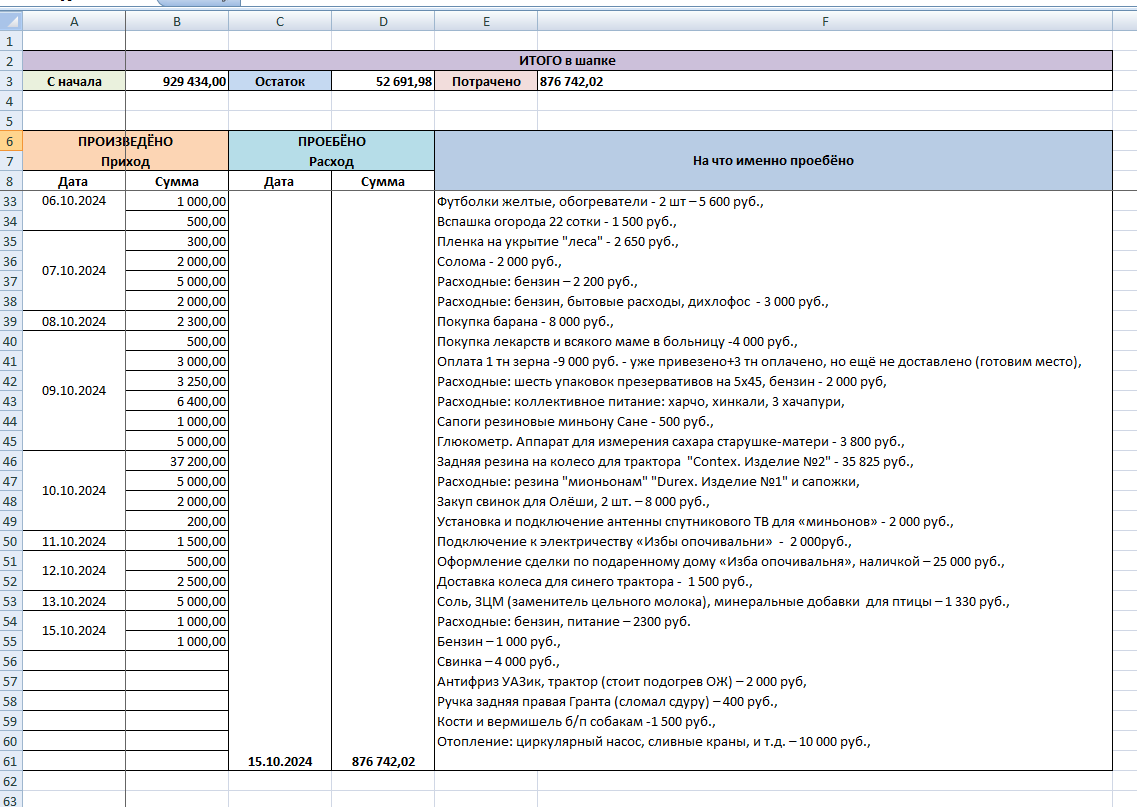This screenshot has width=1137, height=807.
Task: Select total expense cell 876 742,02 in row 61
Action: tap(383, 761)
